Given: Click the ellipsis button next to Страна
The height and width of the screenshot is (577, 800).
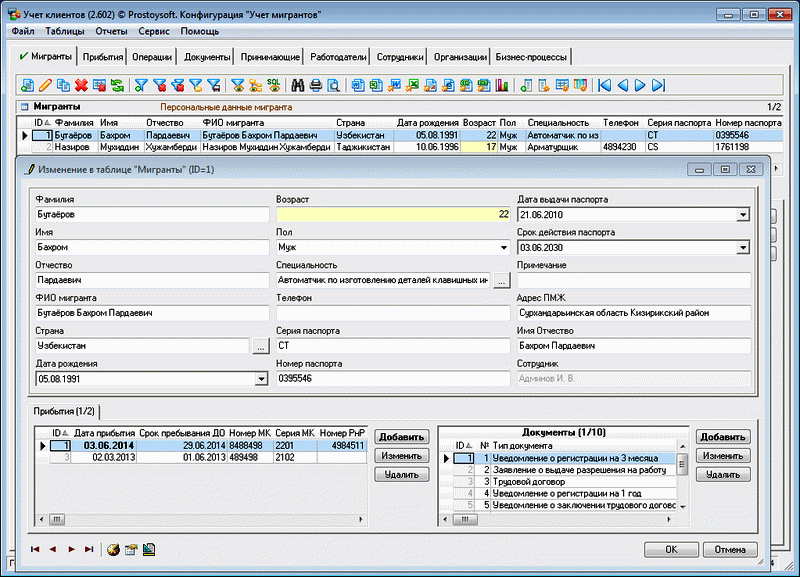Looking at the screenshot, I should click(x=260, y=346).
